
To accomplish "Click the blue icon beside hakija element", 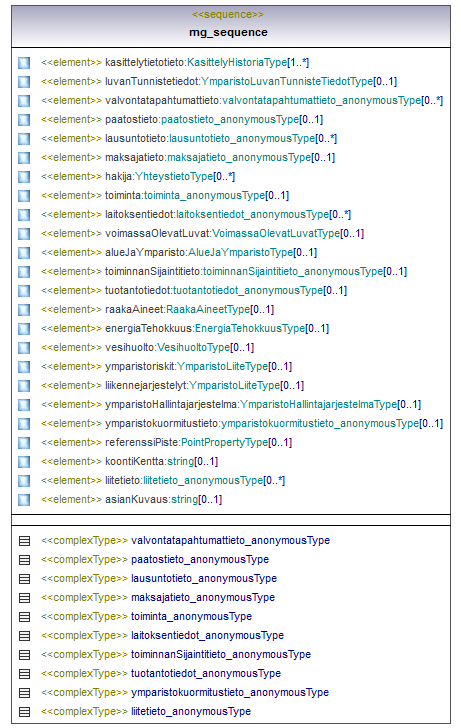I will coord(24,177).
